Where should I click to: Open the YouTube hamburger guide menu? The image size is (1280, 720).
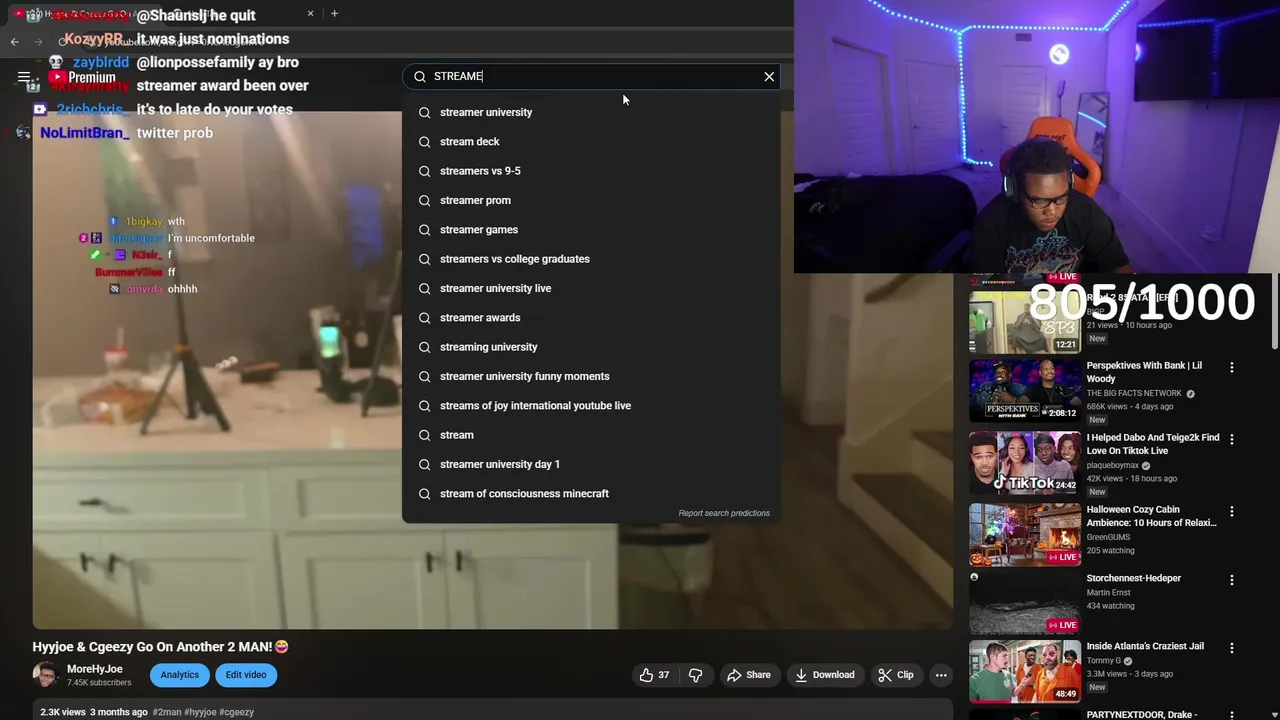pyautogui.click(x=23, y=77)
